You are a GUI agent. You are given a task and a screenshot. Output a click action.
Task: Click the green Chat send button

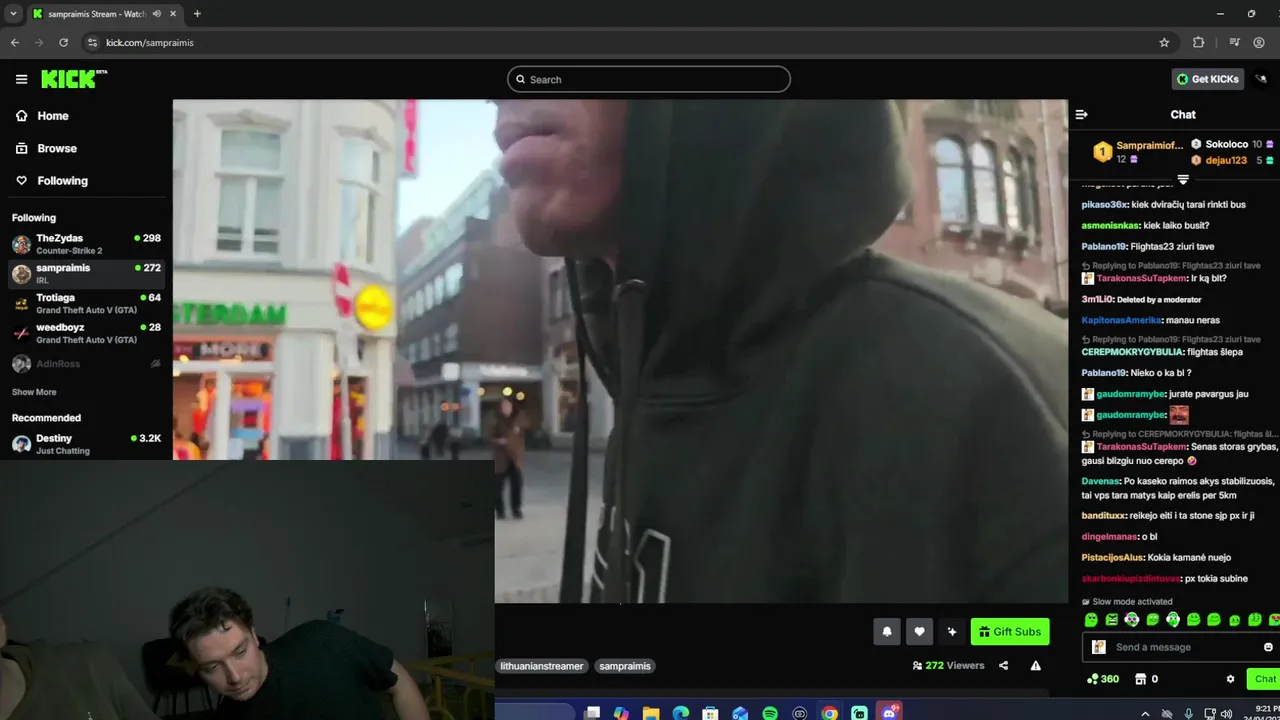(1264, 679)
